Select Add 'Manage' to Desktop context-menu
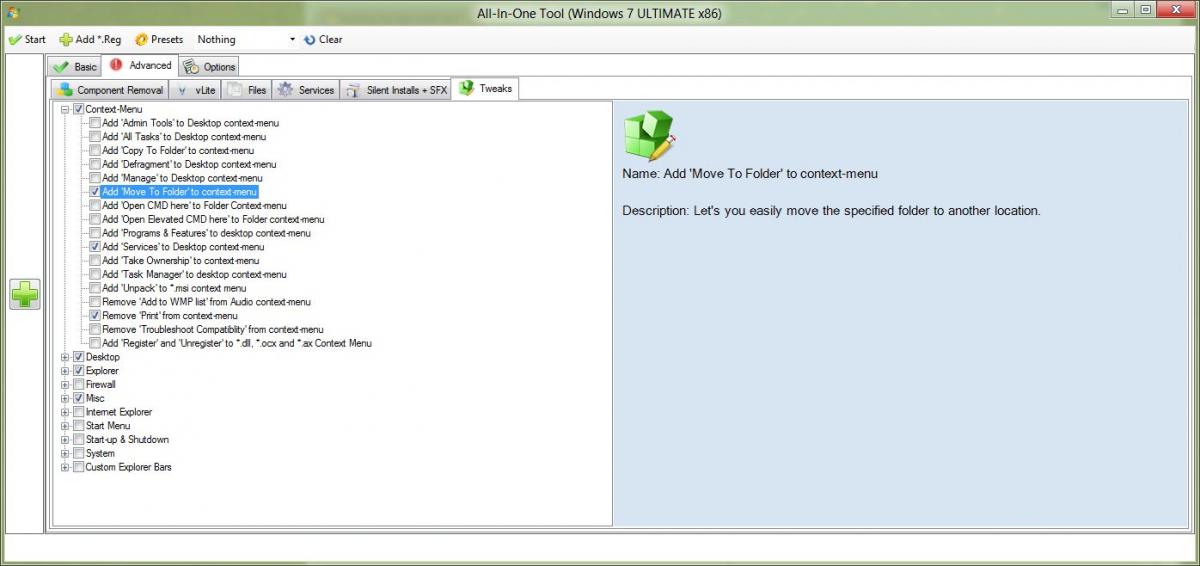 [x=182, y=178]
